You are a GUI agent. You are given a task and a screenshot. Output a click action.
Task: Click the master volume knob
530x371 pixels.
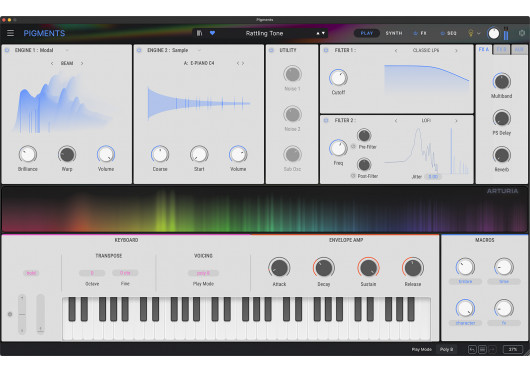coord(493,33)
